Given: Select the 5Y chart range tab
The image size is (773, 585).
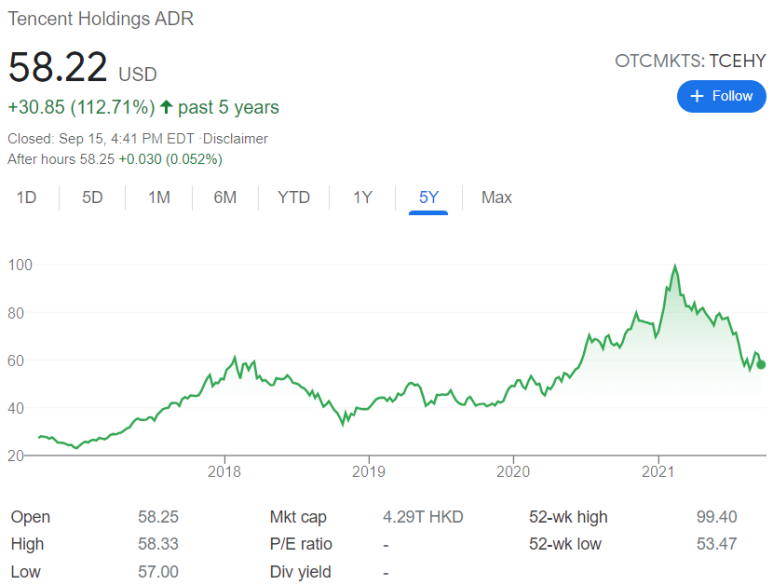Looking at the screenshot, I should pyautogui.click(x=428, y=198).
